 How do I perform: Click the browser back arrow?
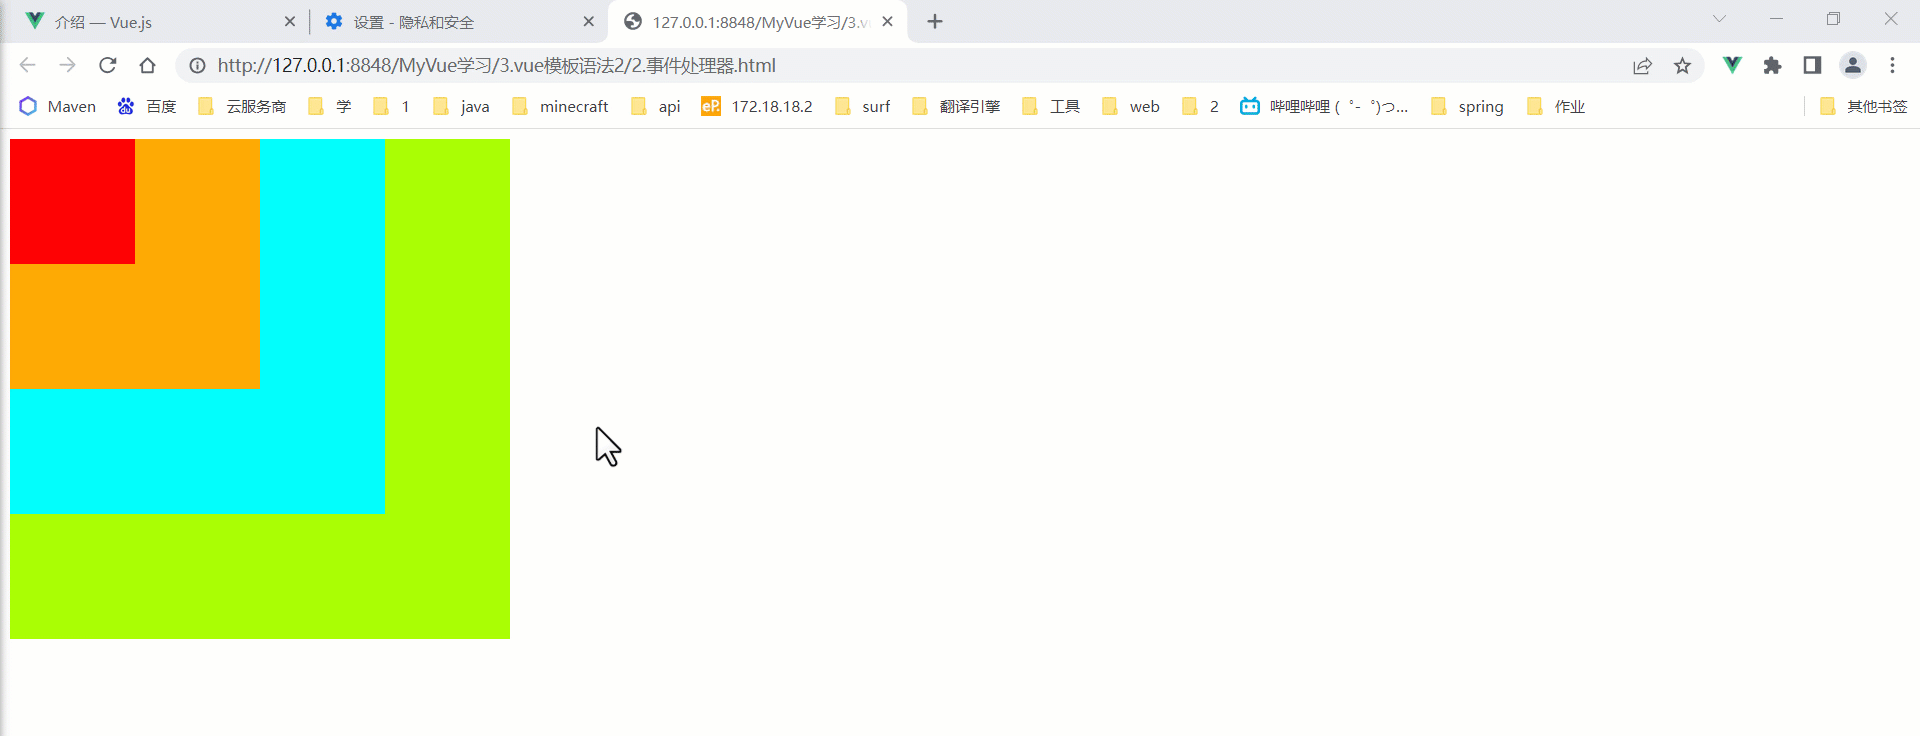tap(27, 65)
